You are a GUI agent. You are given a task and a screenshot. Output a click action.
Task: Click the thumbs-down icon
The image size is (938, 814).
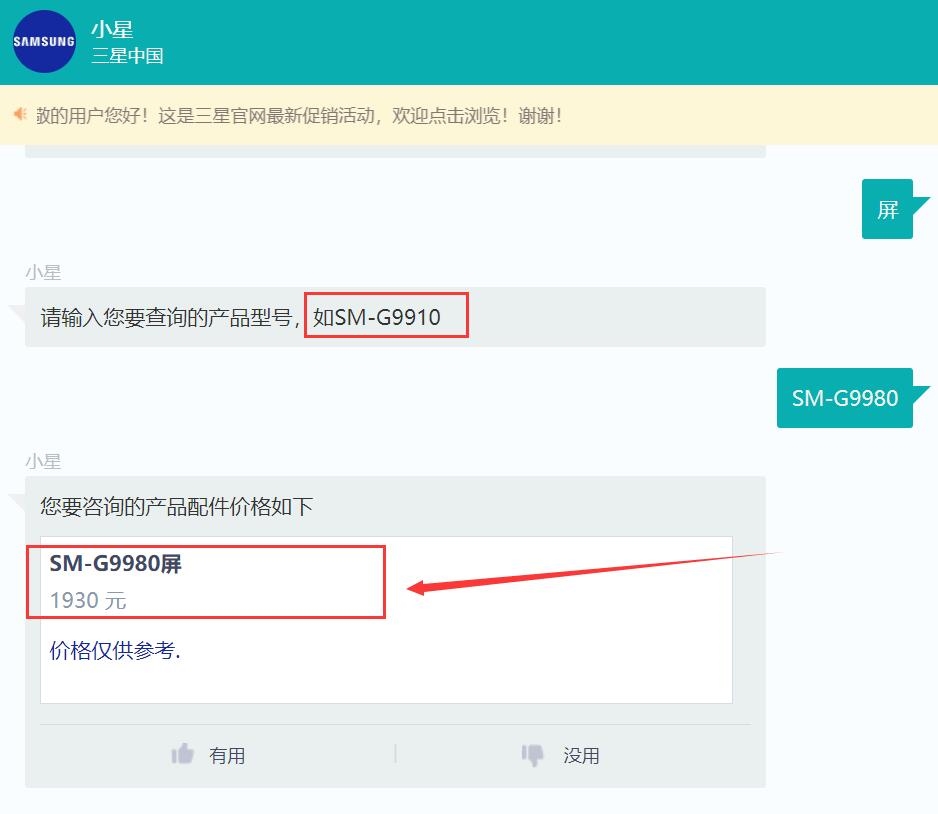[x=532, y=755]
